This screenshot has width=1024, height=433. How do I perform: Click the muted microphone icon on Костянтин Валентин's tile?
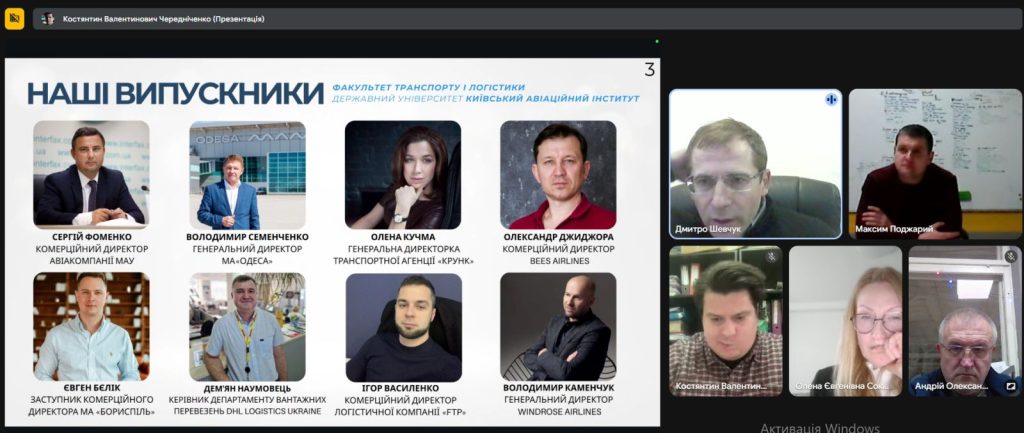772,257
